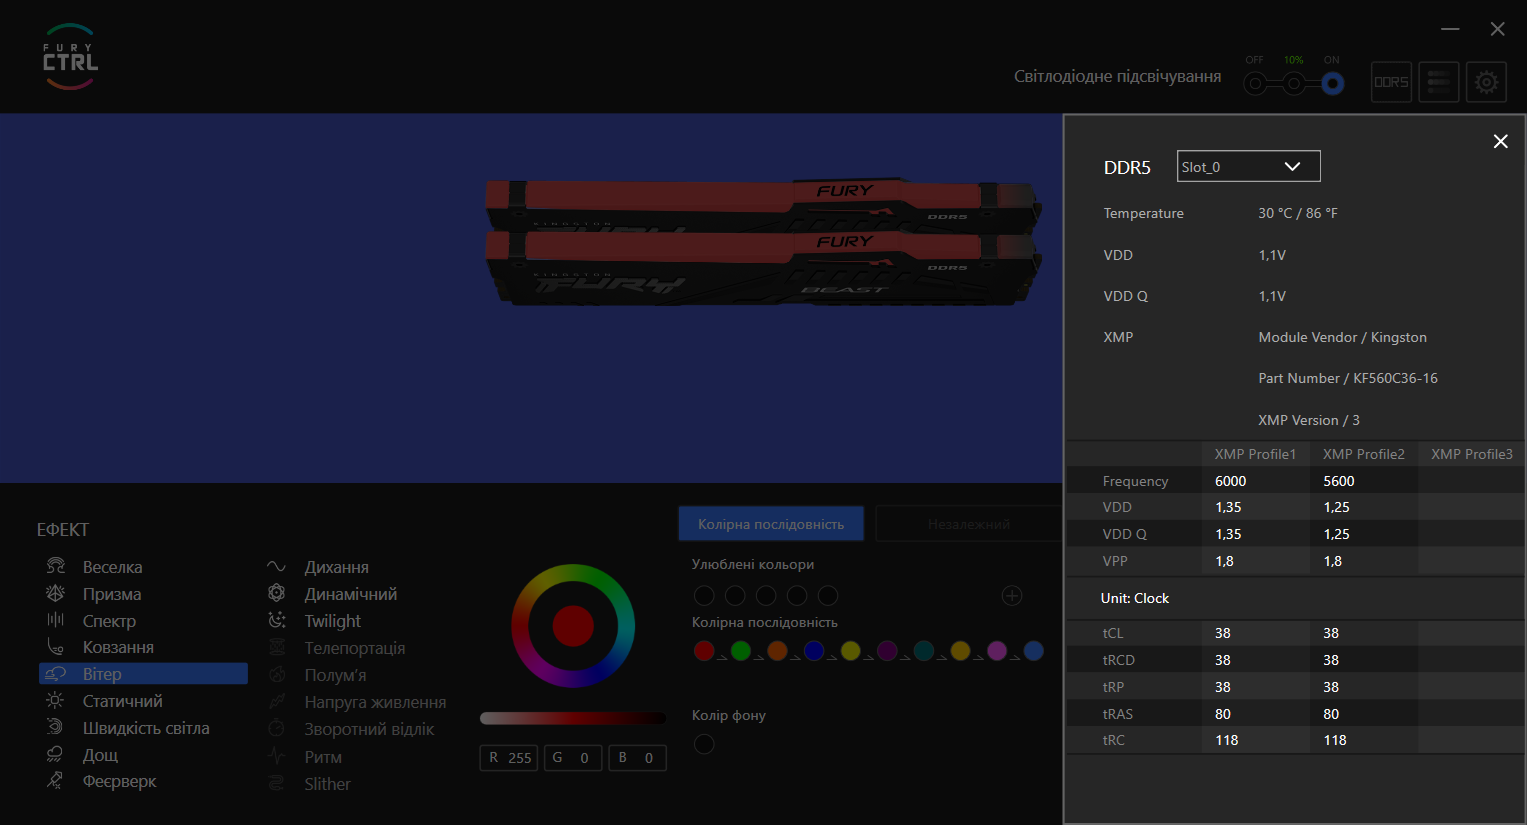Open the DDR5 info panel icon
1527x825 pixels.
coord(1391,82)
